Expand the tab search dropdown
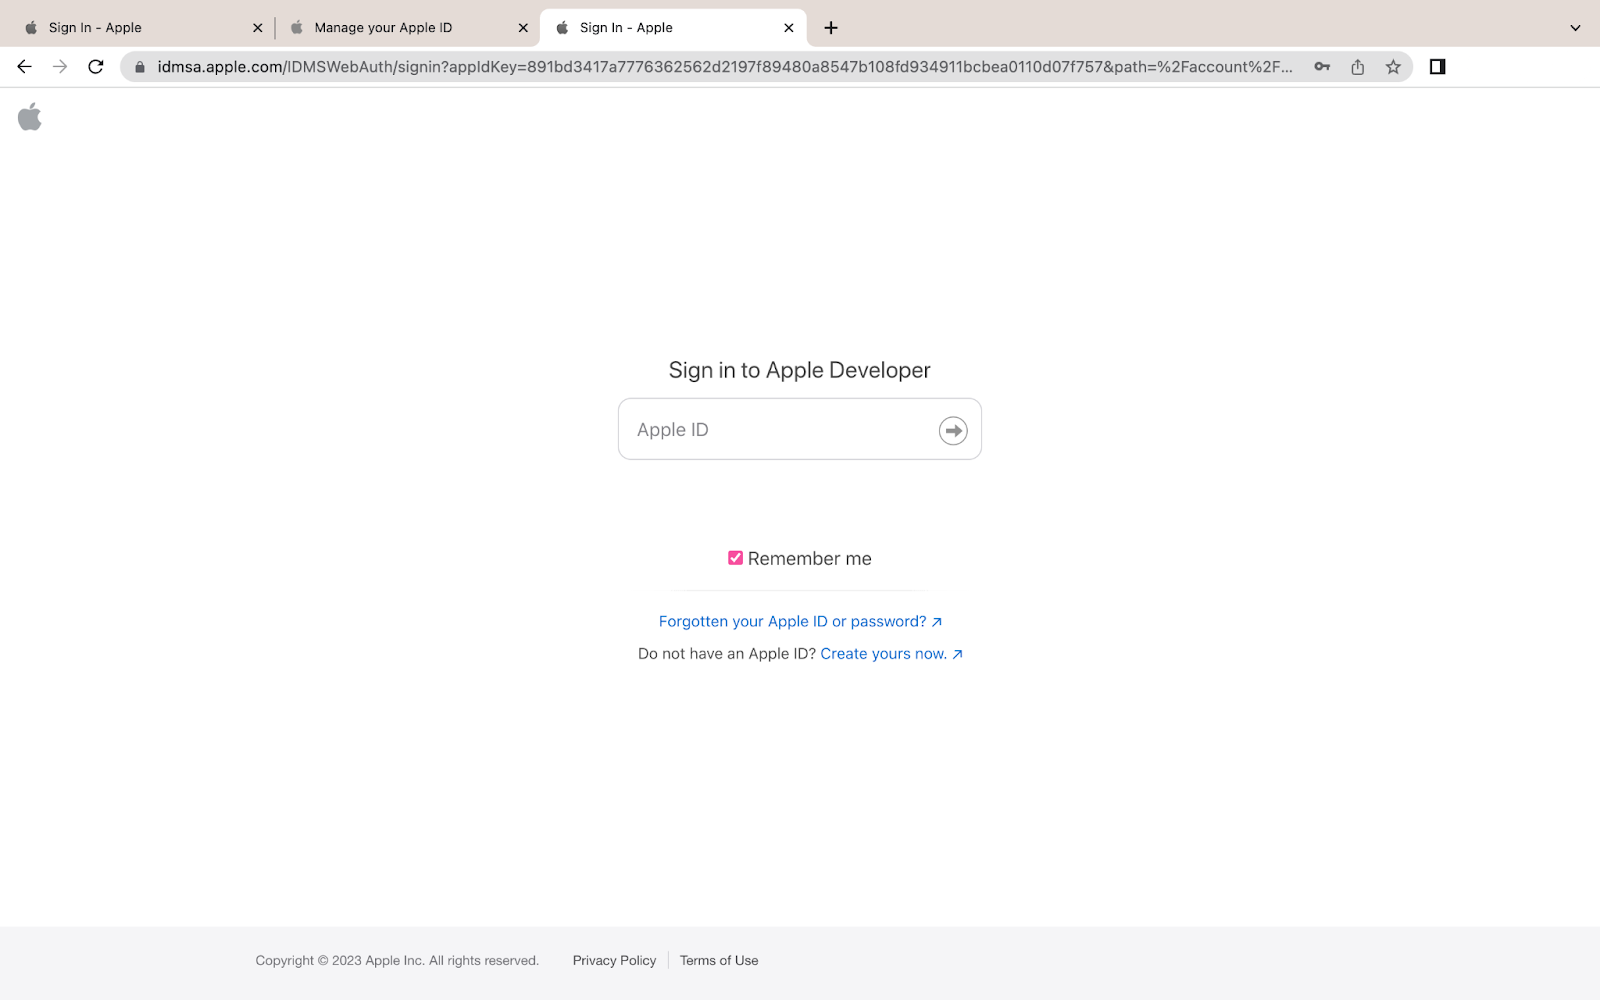Viewport: 1600px width, 1000px height. (x=1575, y=28)
